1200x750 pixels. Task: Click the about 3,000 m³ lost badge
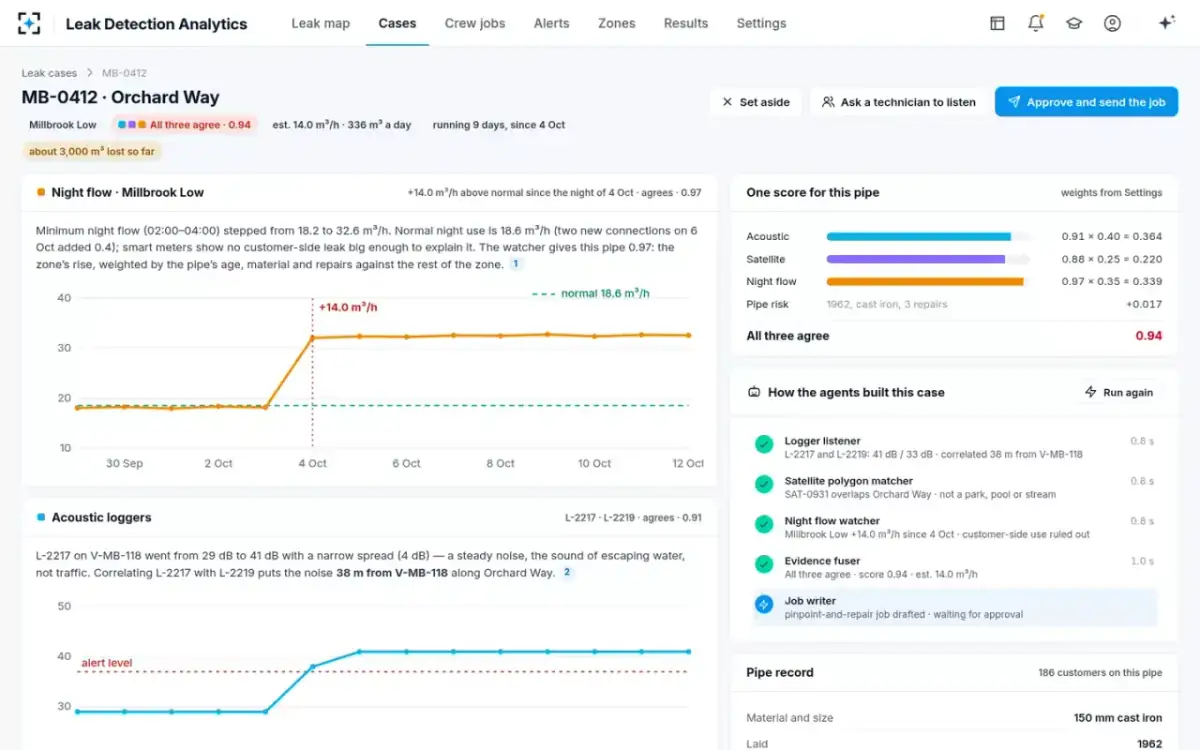(92, 151)
